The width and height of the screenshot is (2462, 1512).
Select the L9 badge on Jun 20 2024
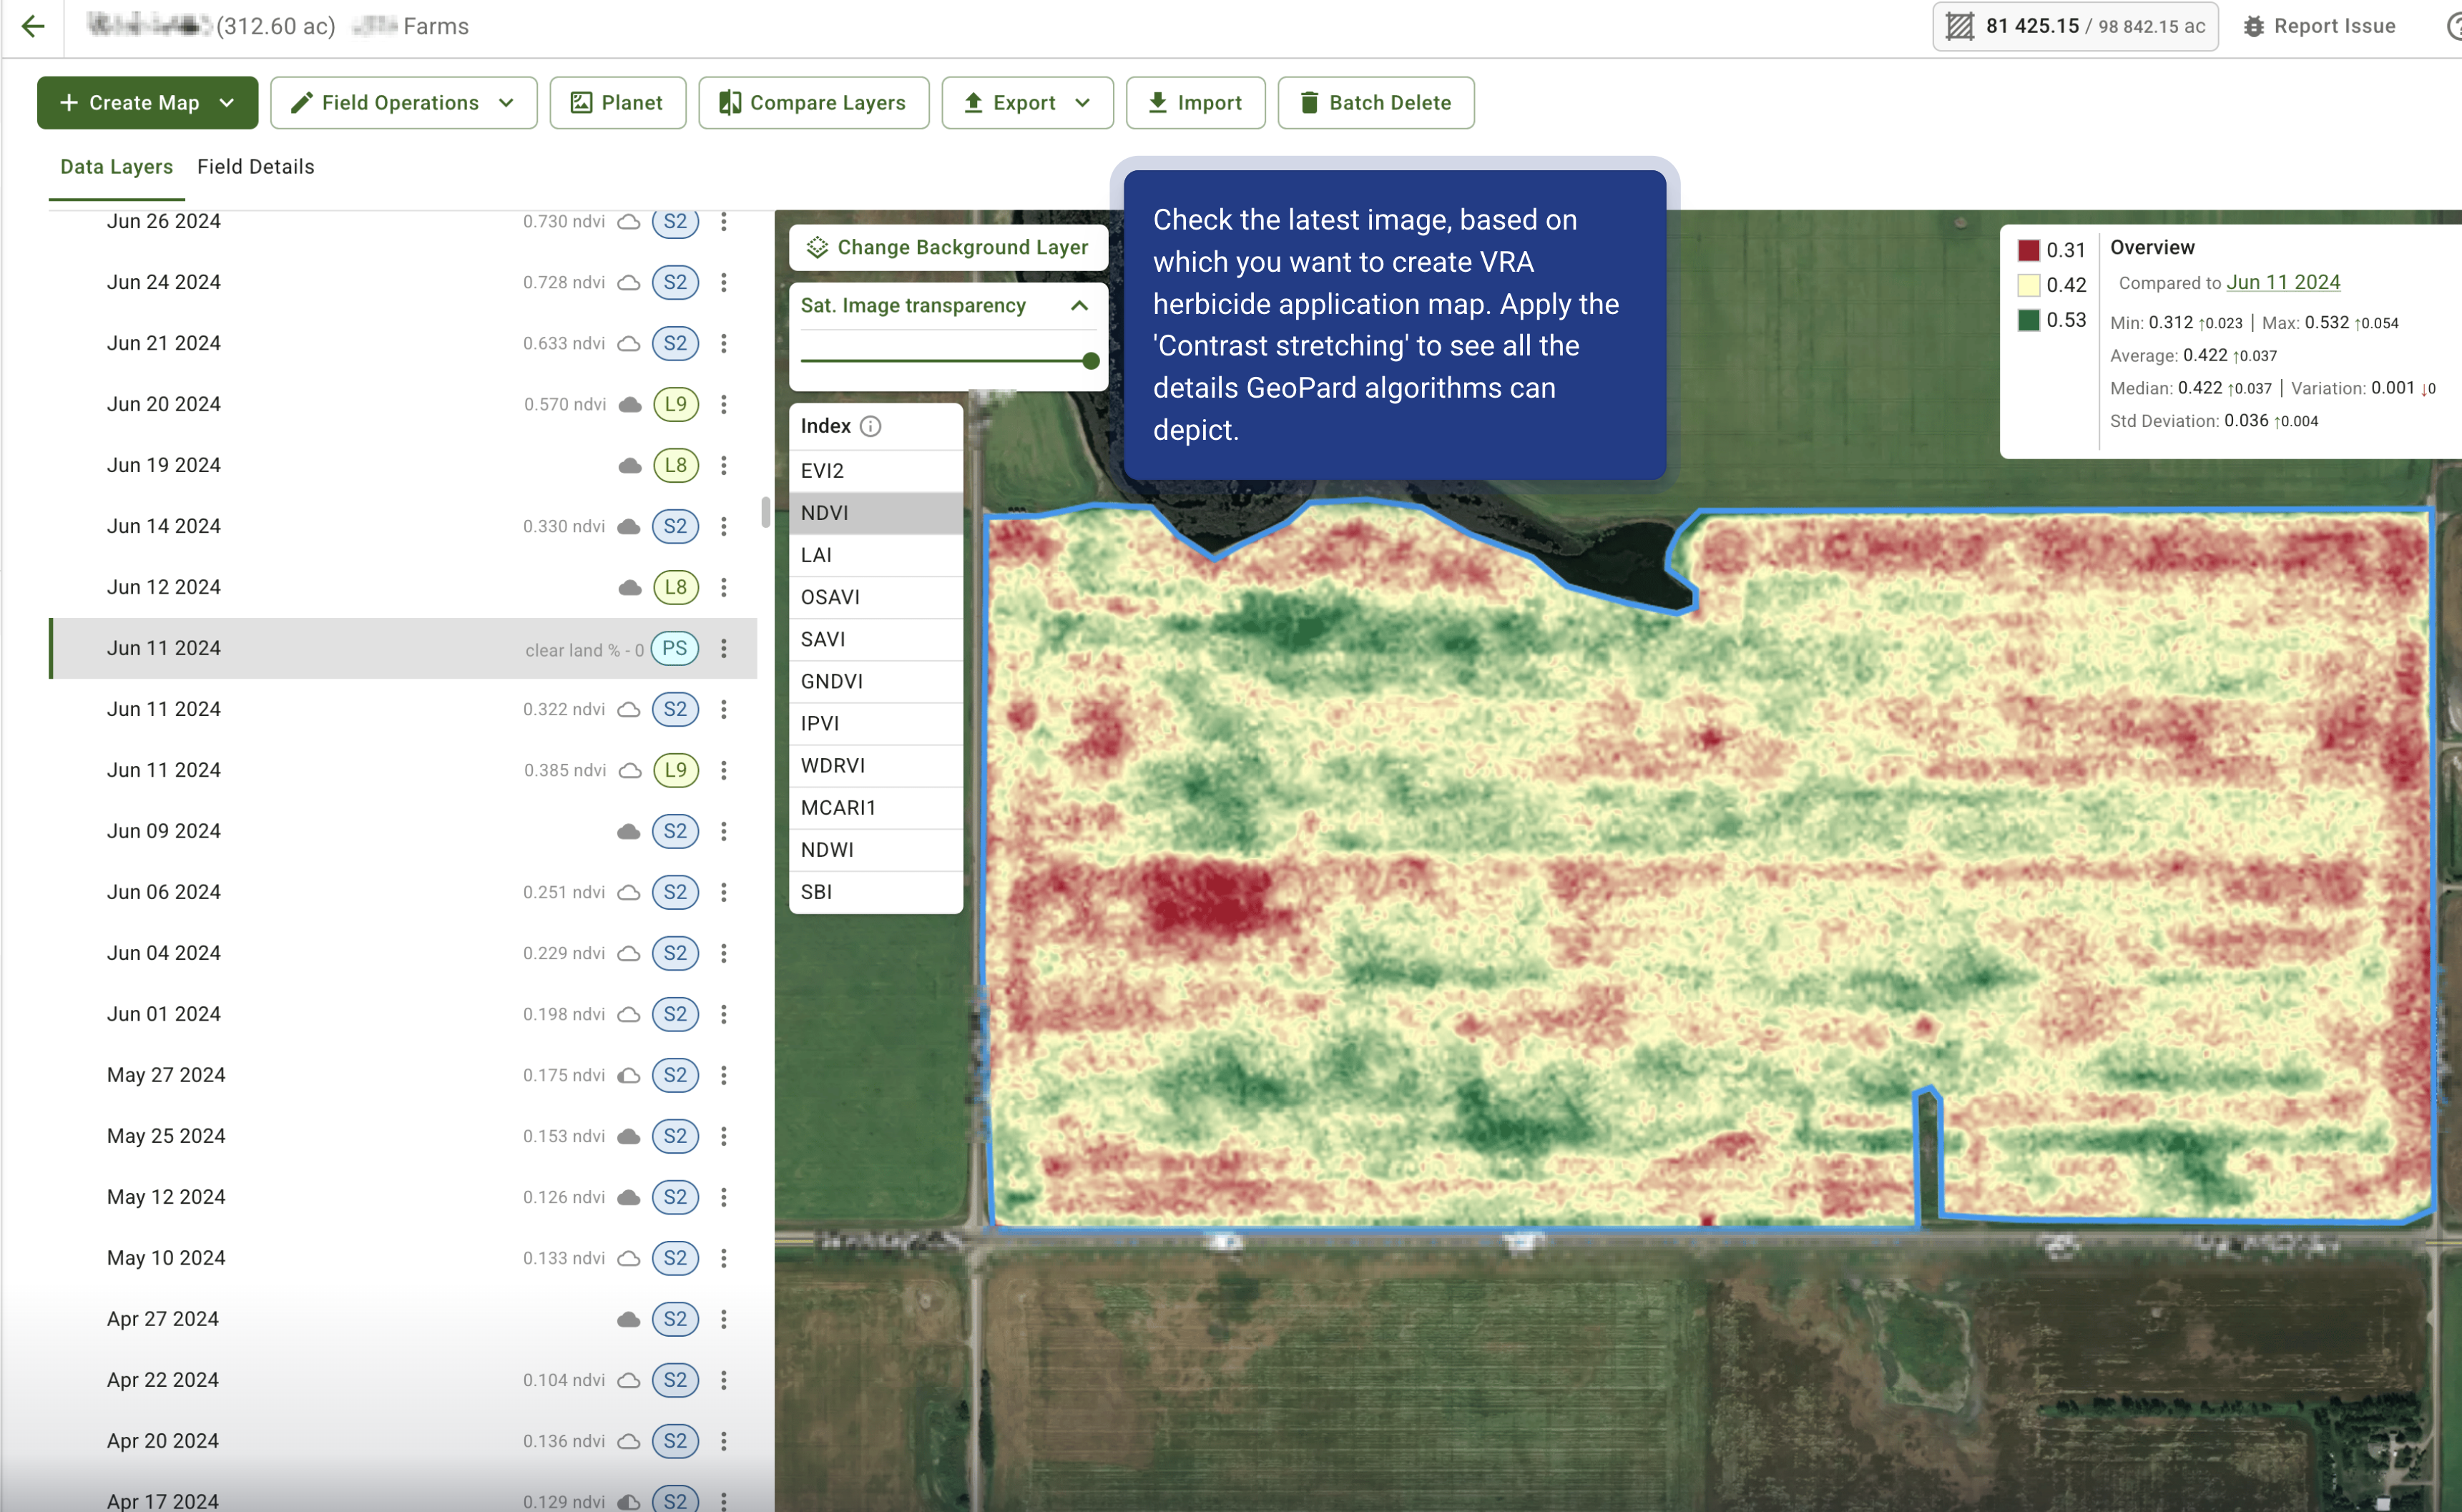[676, 404]
